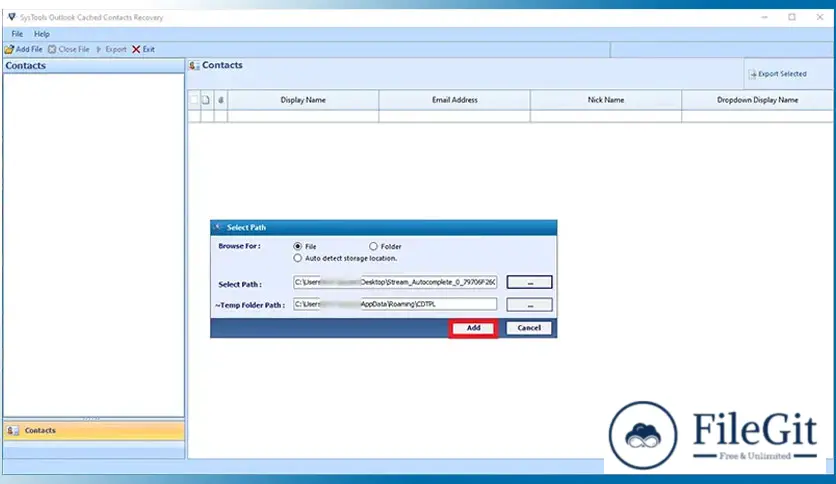Screen dimensions: 836x484
Task: Click the Dropdown Display Name column header
Action: point(758,100)
